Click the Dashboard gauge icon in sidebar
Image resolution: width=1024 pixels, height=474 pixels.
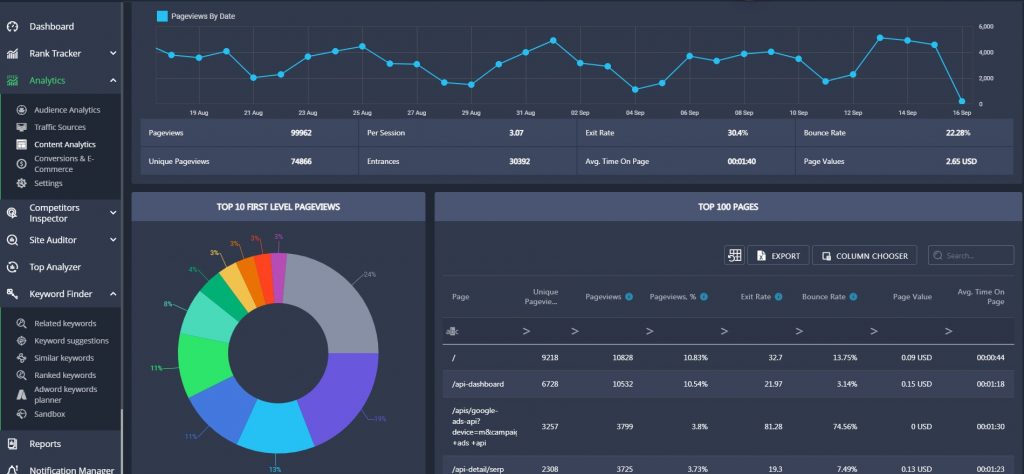[12, 27]
